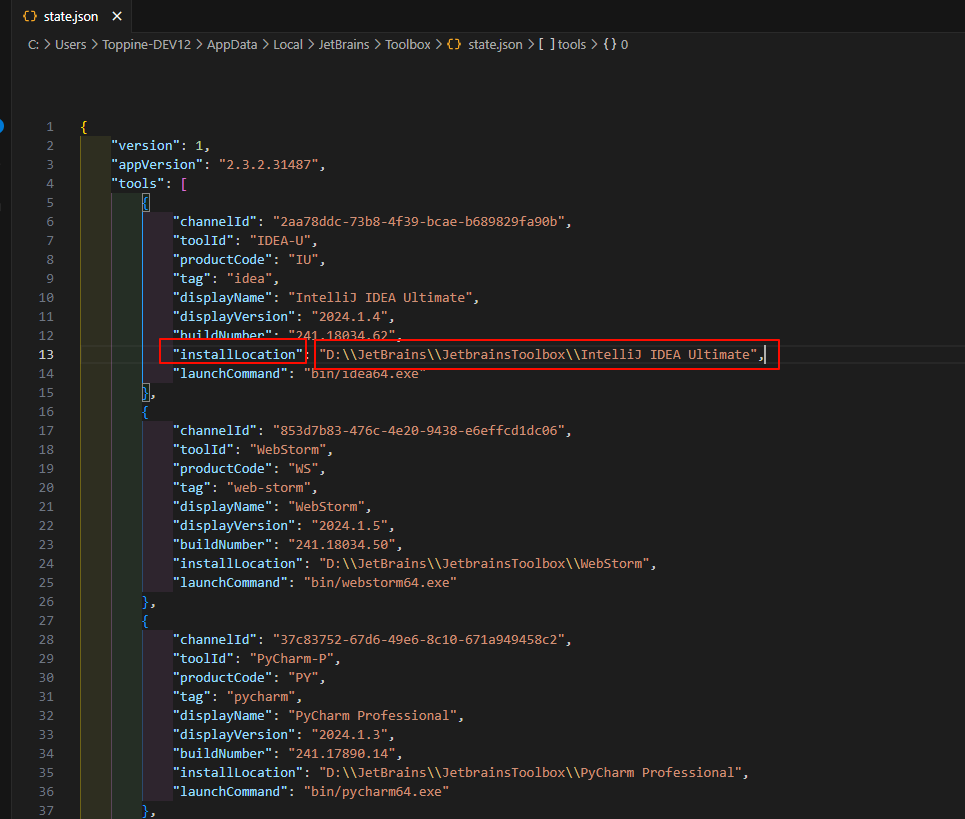Click the tag value "web-storm"
The width and height of the screenshot is (965, 819).
(x=269, y=488)
